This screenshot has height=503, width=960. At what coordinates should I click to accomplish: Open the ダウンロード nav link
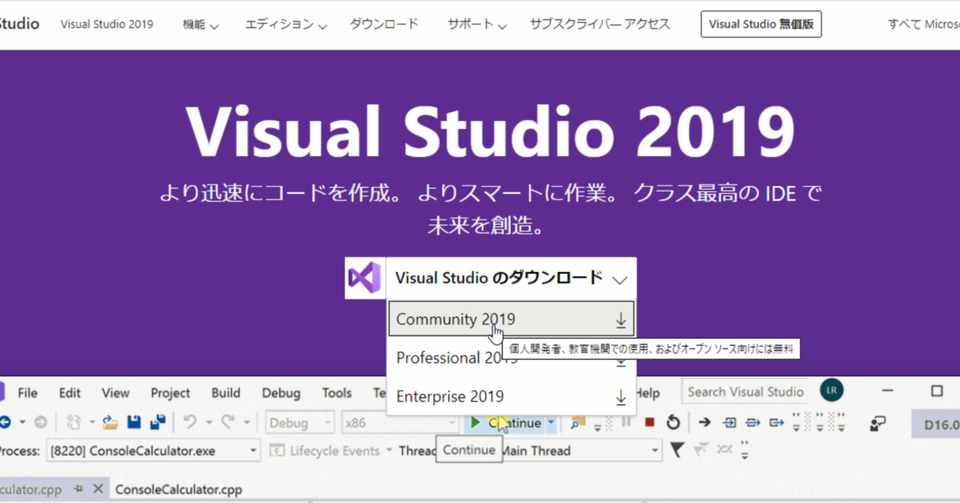tap(384, 24)
